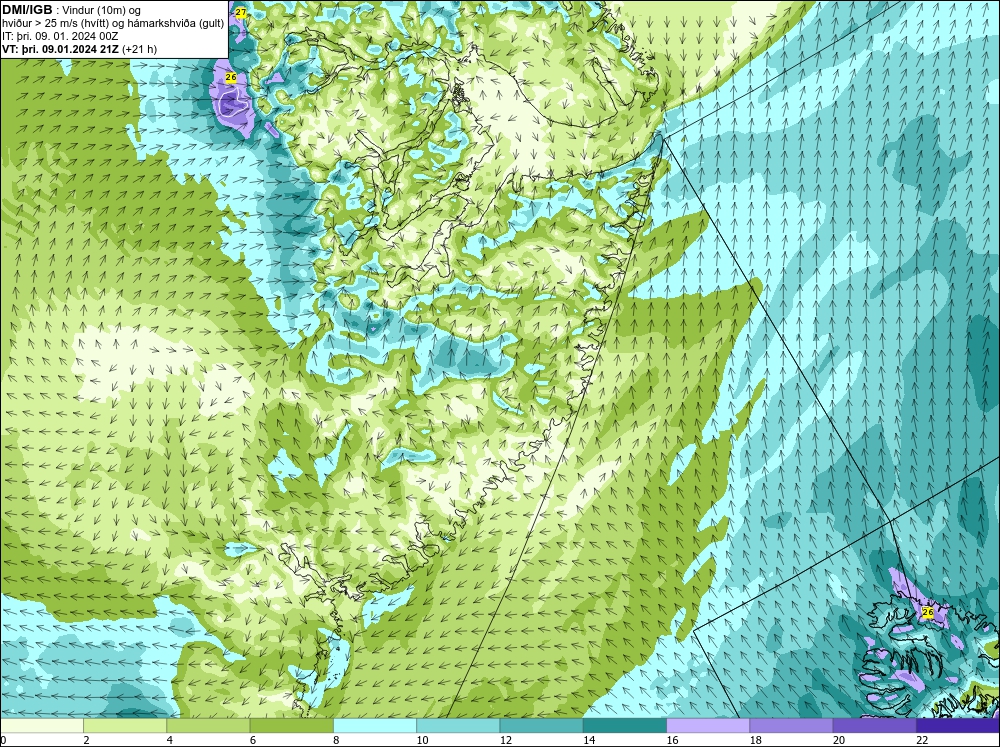Click the 8–10 m/s light cyan legend swatch
Viewport: 1000px width, 747px height.
375,726
